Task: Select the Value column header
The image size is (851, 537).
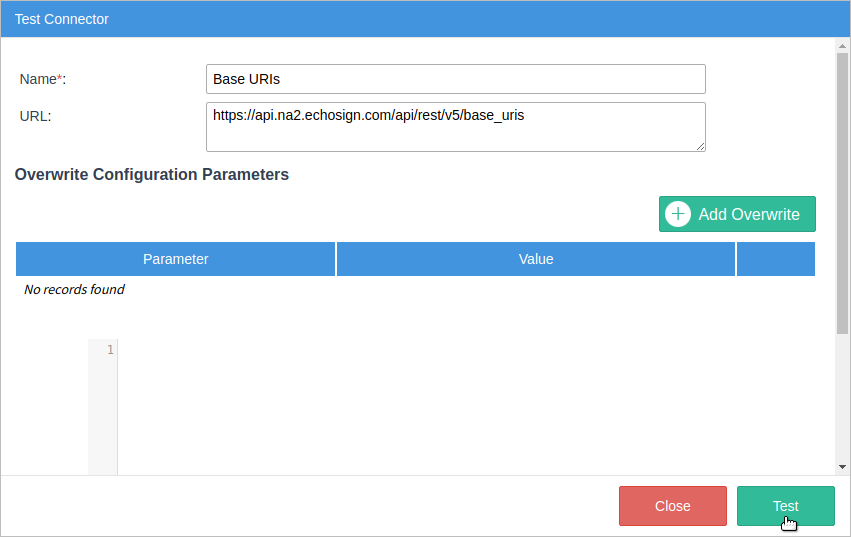Action: tap(536, 259)
